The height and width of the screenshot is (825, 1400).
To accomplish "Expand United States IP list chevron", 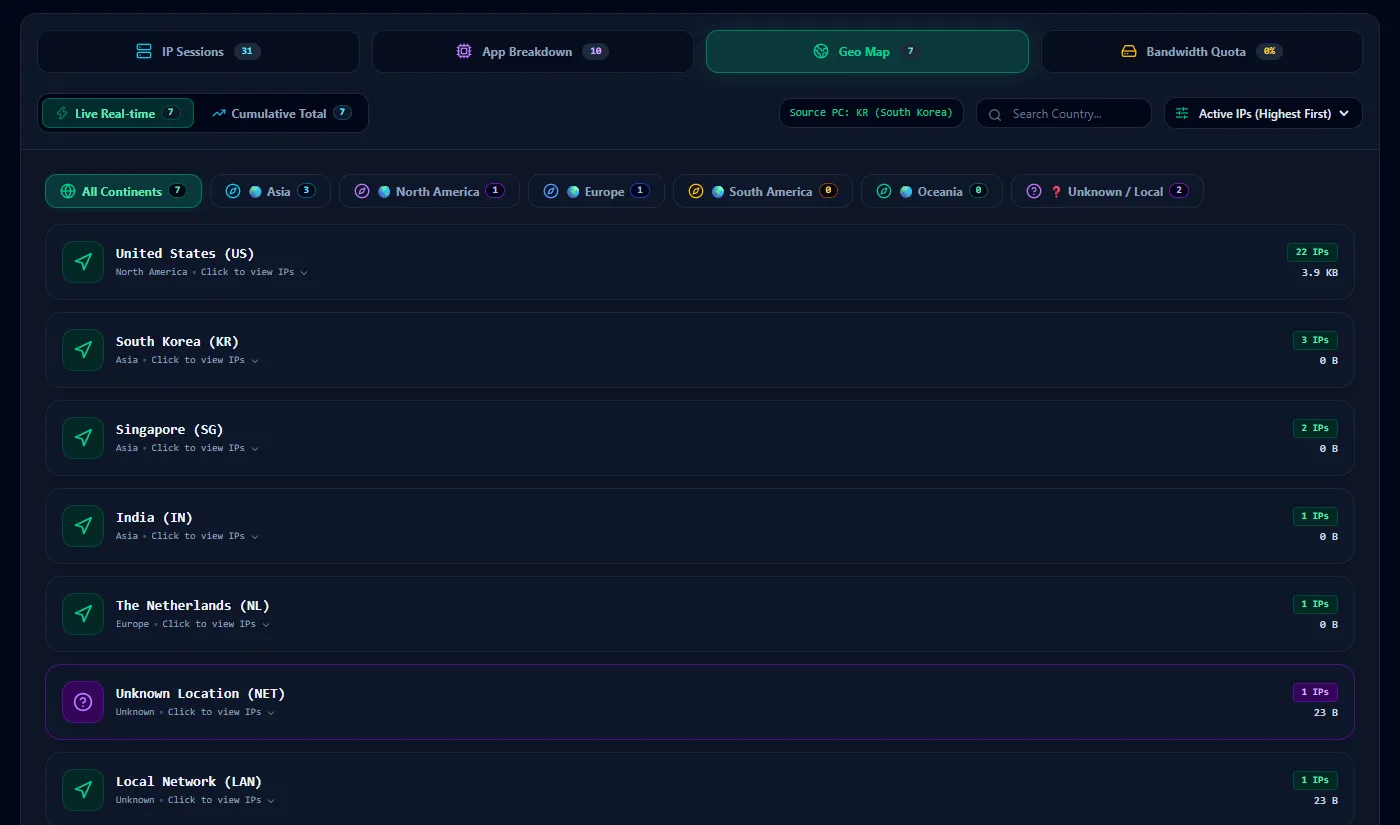I will pos(304,273).
